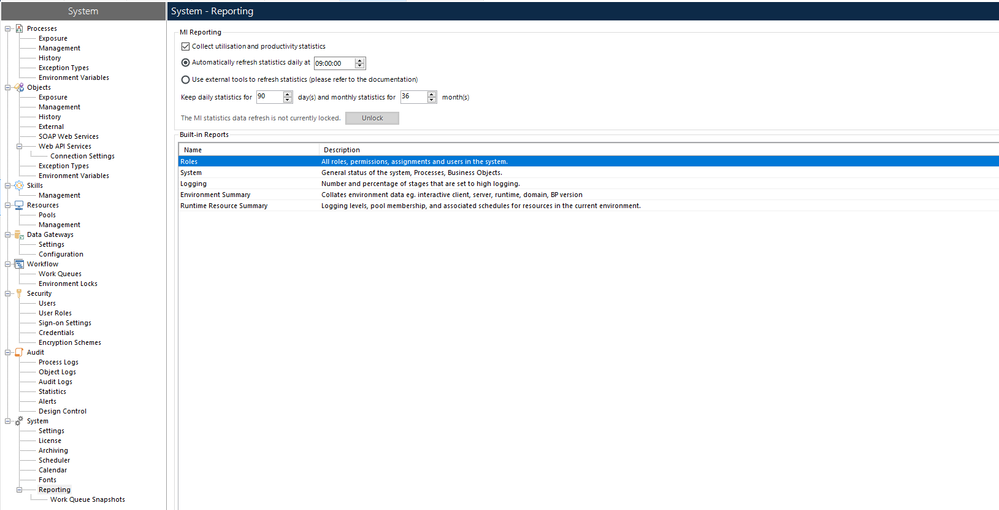999x510 pixels.
Task: Collapse the Skills tree node
Action: coord(8,186)
